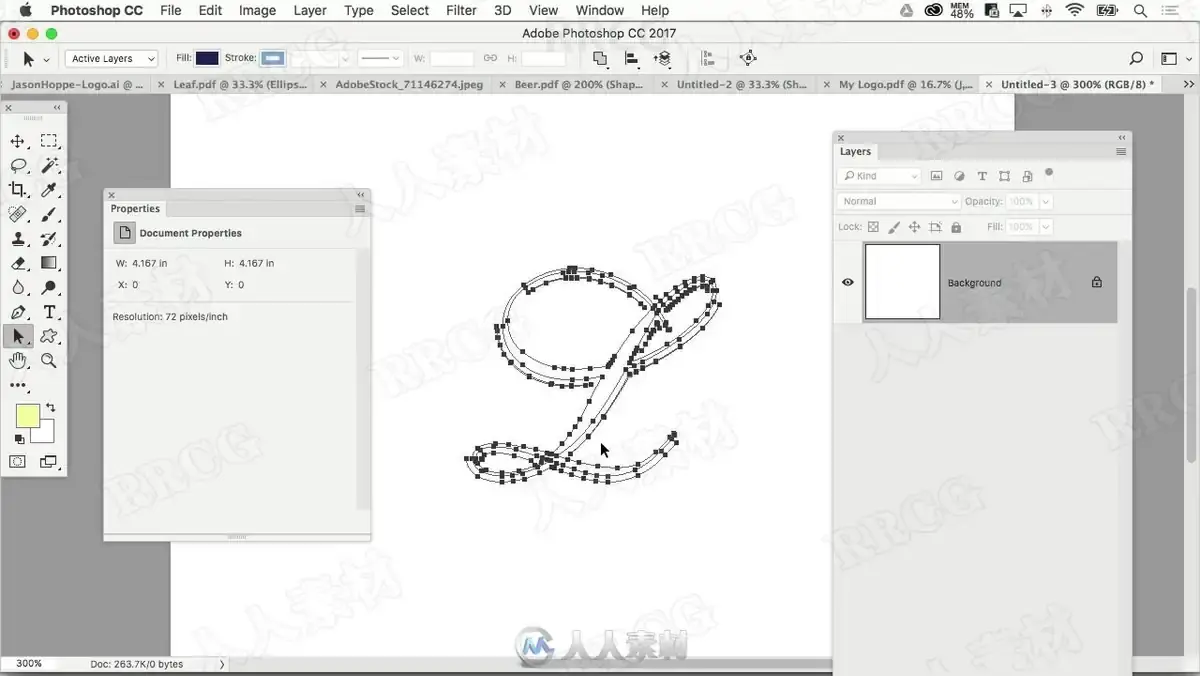Image resolution: width=1200 pixels, height=676 pixels.
Task: Toggle lock transparent pixels
Action: point(873,227)
